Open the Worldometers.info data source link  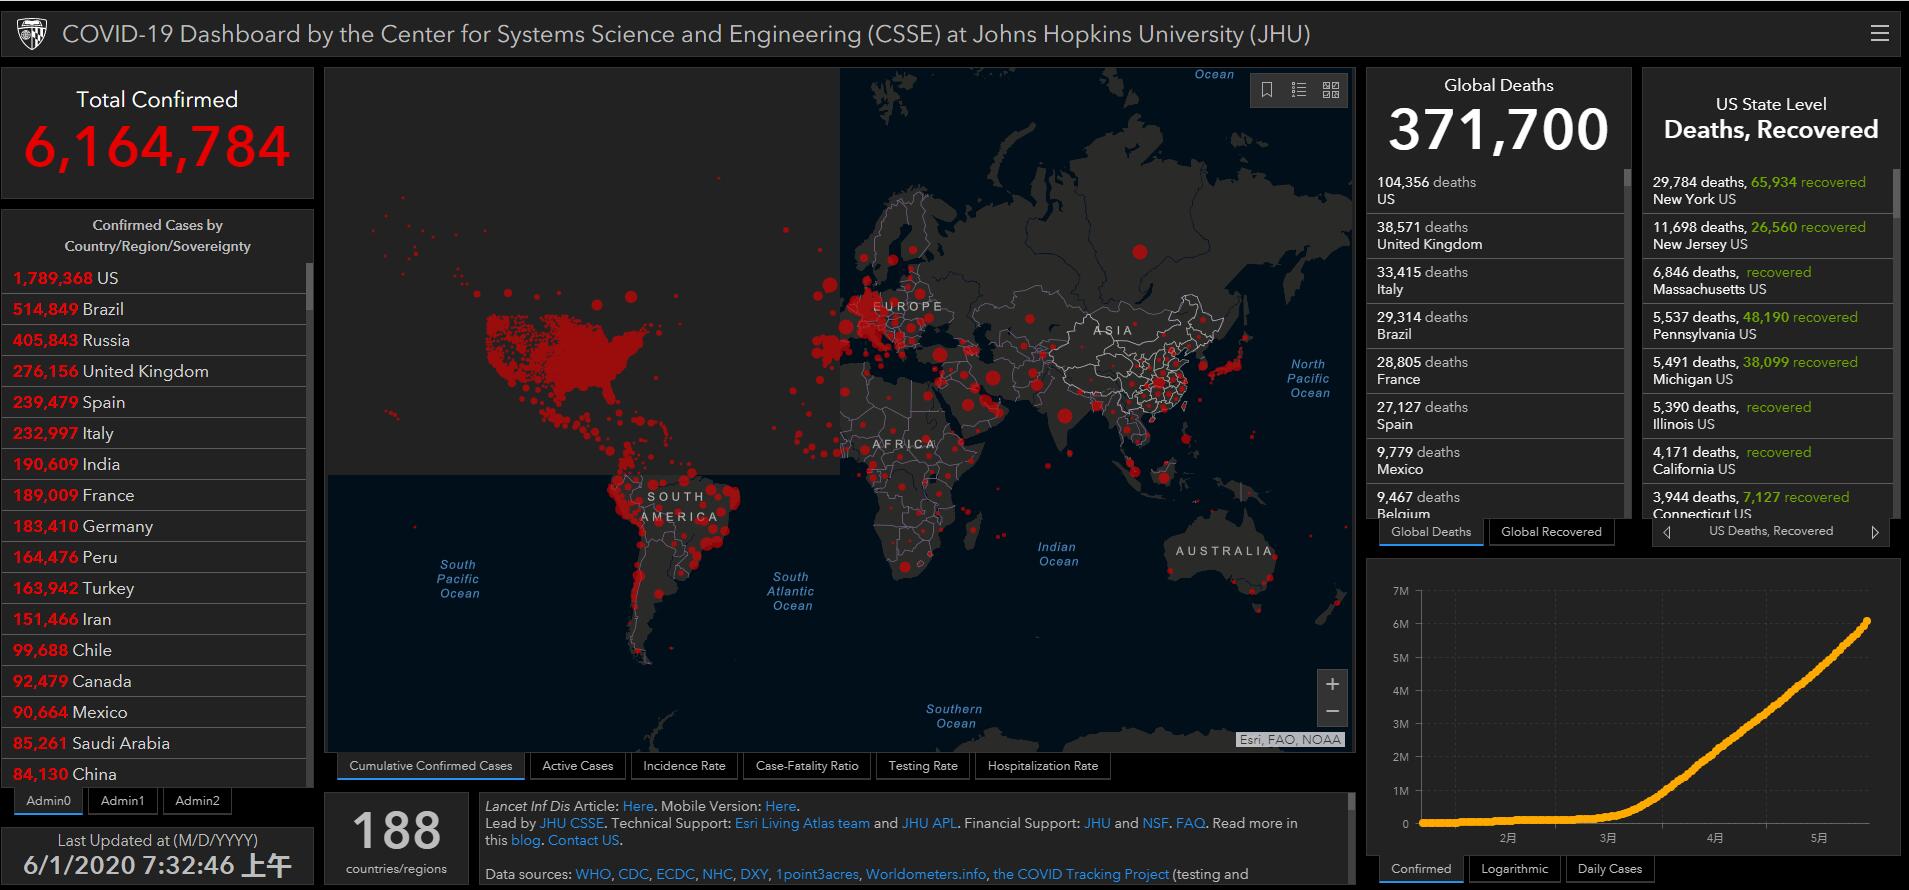pyautogui.click(x=925, y=874)
